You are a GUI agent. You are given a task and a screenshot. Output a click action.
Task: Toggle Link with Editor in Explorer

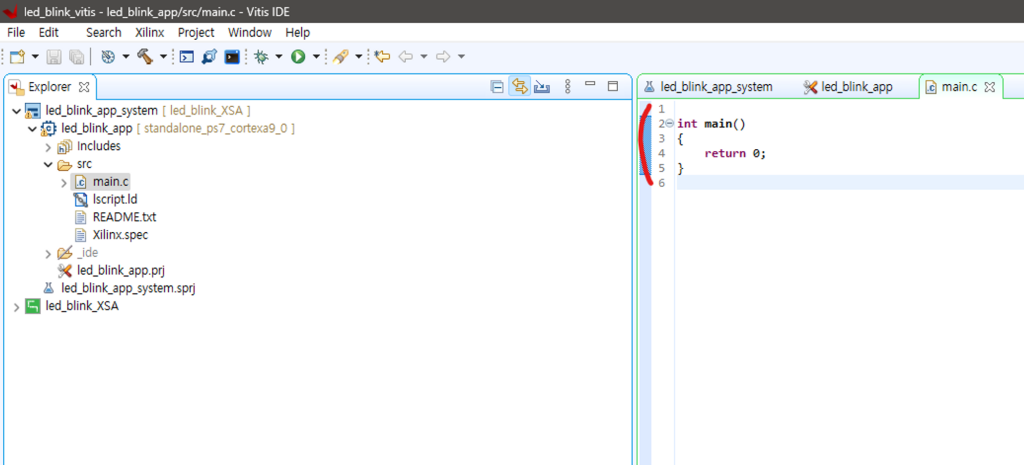click(519, 86)
